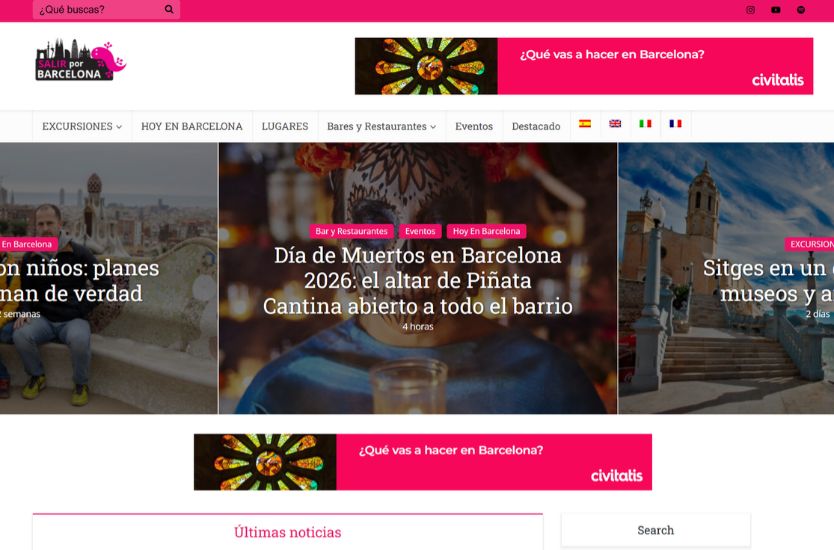Click the sidebar Search box
The width and height of the screenshot is (834, 550).
[656, 530]
